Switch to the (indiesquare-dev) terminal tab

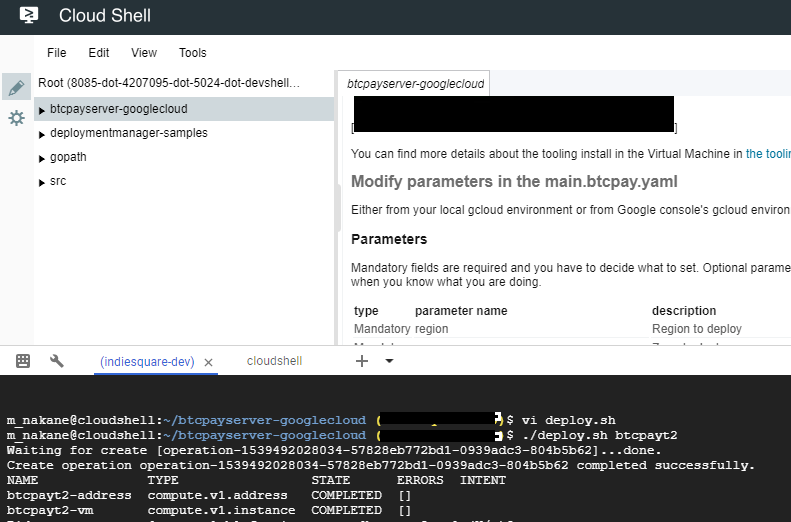tap(147, 362)
